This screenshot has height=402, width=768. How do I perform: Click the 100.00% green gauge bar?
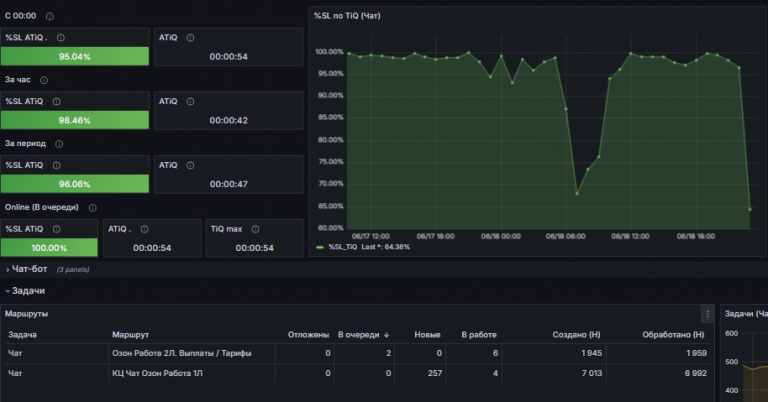coord(49,248)
